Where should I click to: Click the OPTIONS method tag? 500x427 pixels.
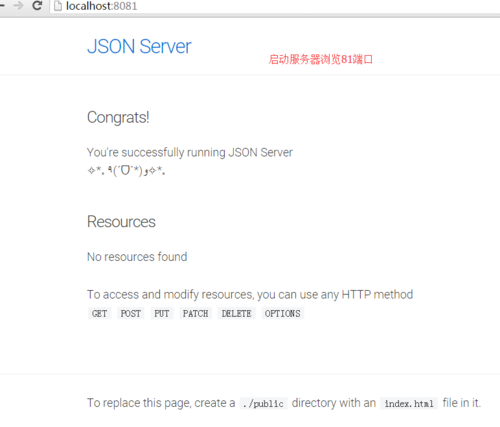[282, 313]
